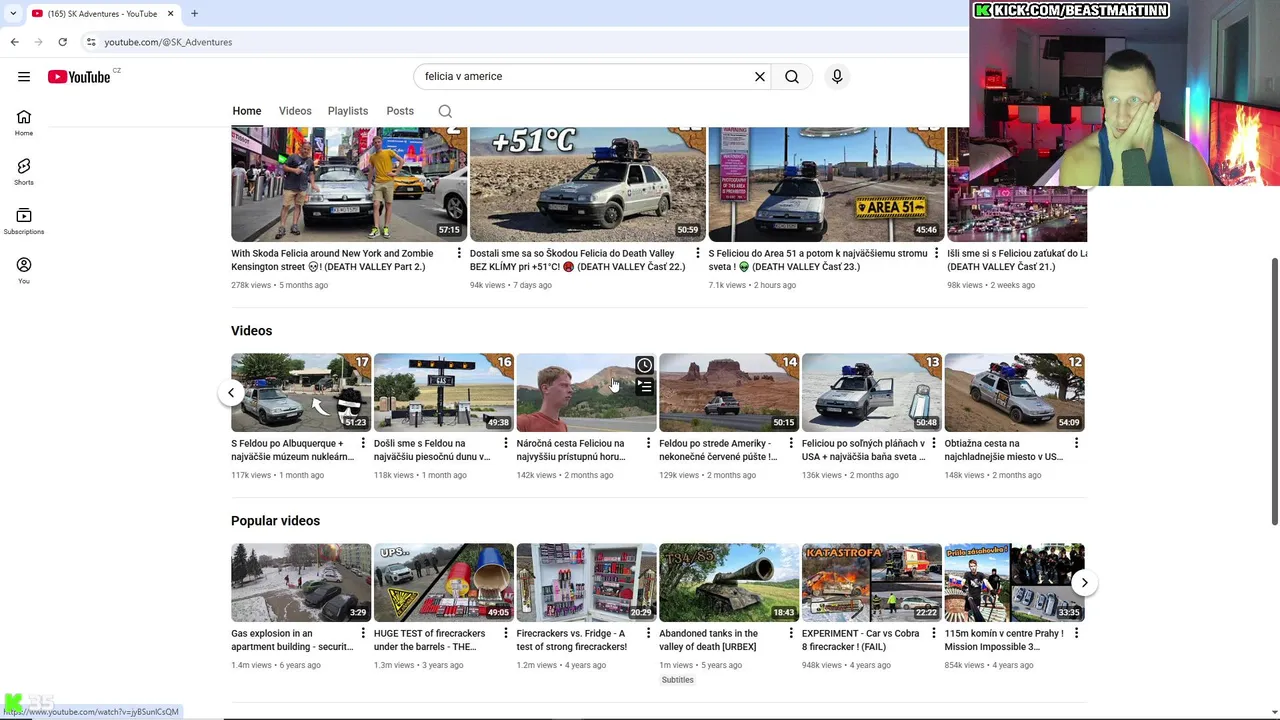
Task: Open options for New York Zombie Kensington video
Action: 459,254
